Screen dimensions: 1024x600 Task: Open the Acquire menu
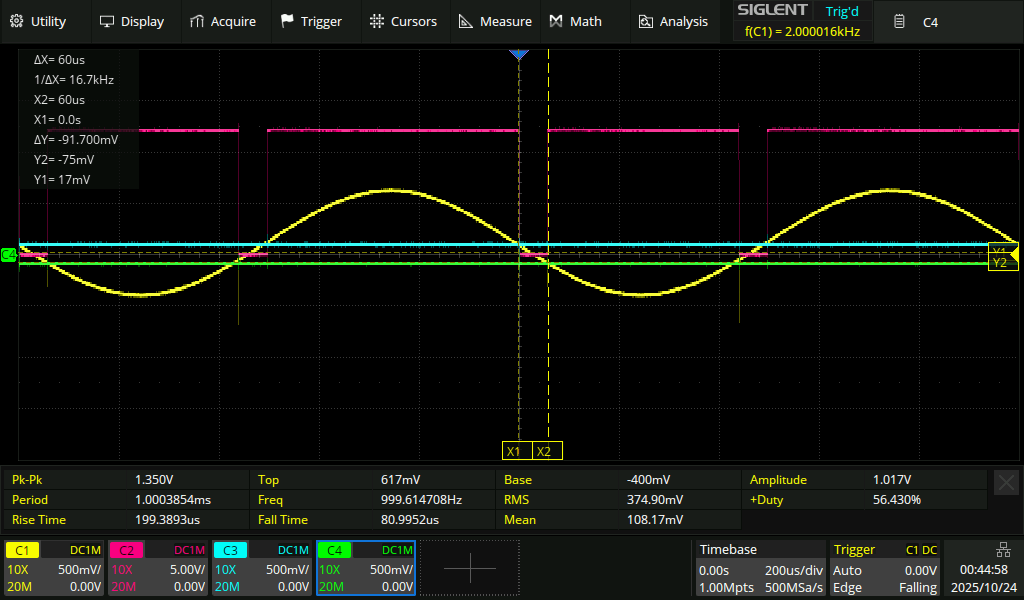click(x=222, y=21)
